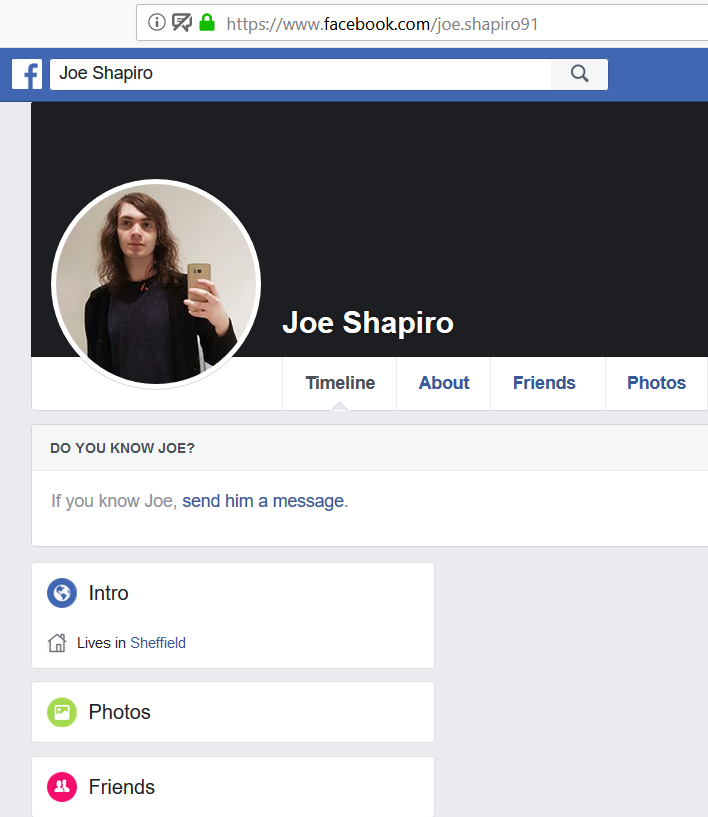
Task: Select the browser URL address field
Action: (422, 23)
